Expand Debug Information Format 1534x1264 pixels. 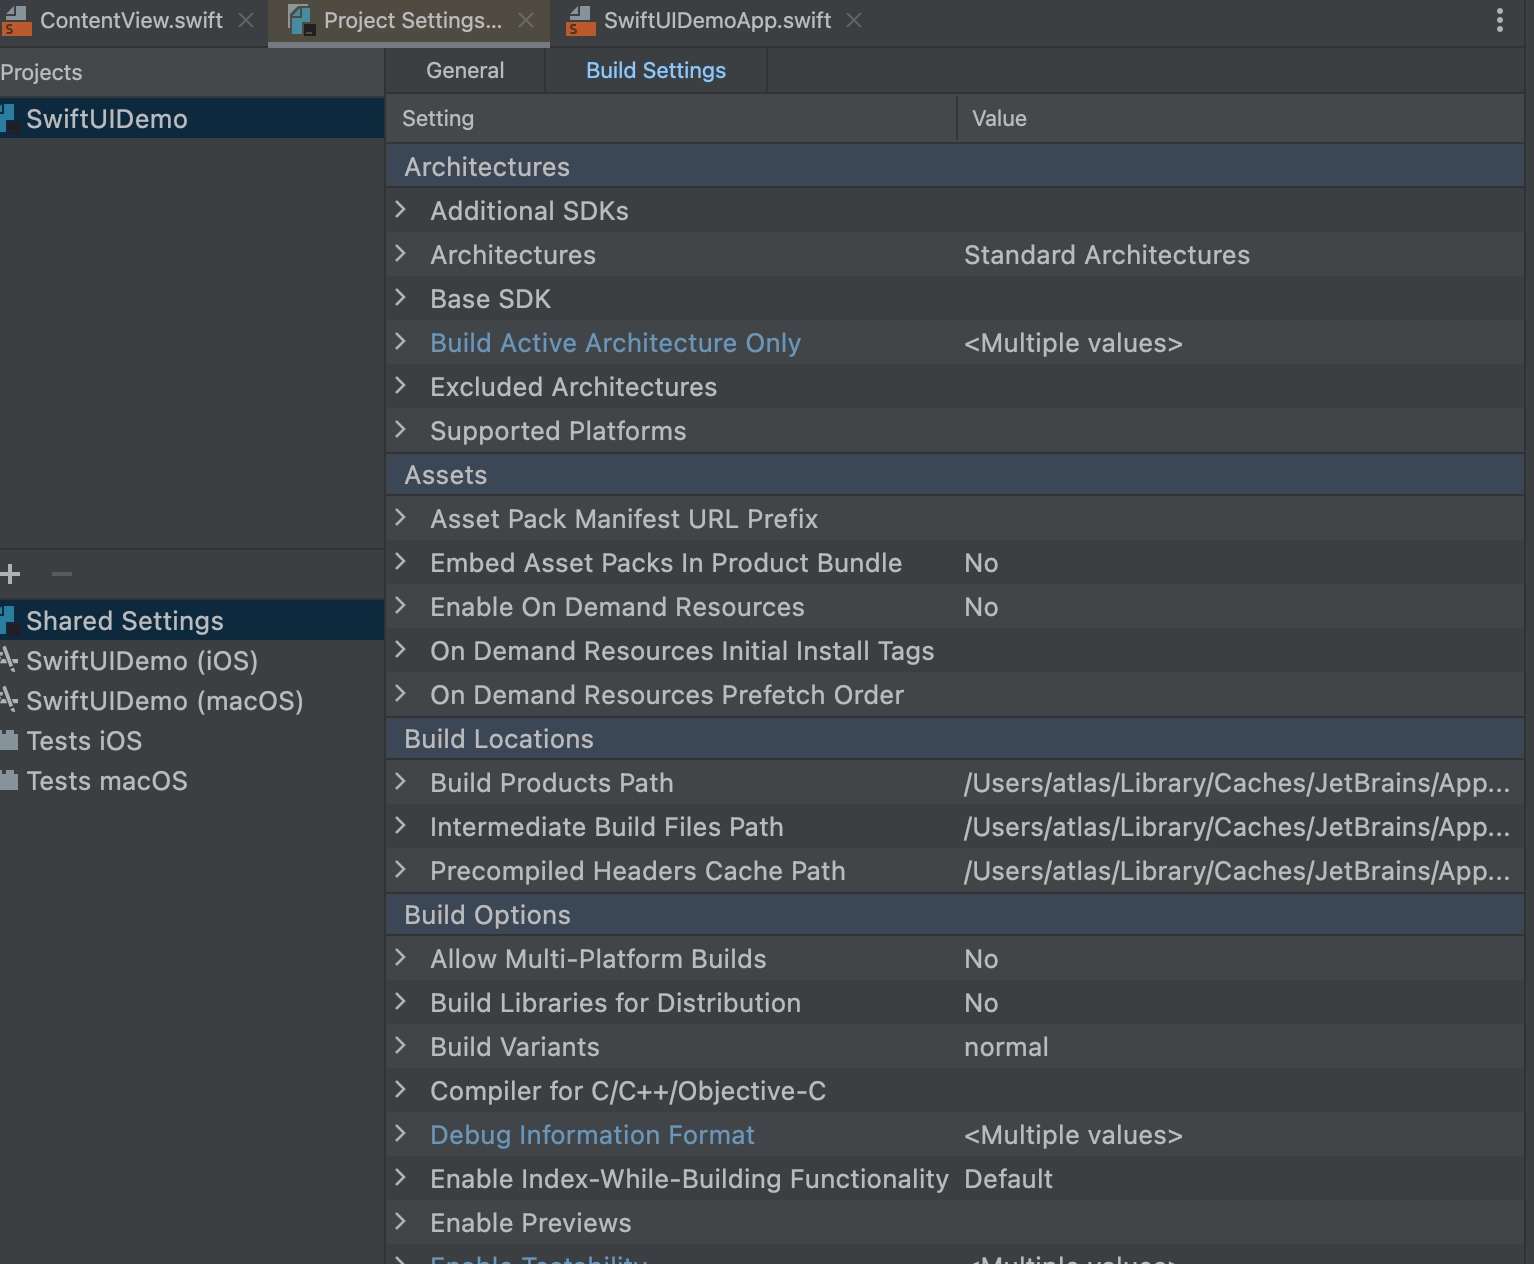(401, 1134)
